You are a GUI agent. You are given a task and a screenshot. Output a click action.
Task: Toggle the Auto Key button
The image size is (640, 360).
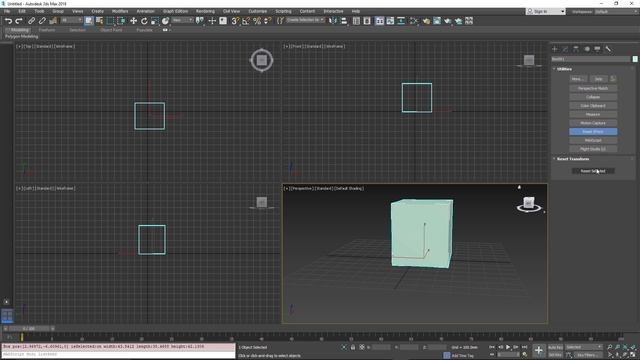tap(555, 347)
